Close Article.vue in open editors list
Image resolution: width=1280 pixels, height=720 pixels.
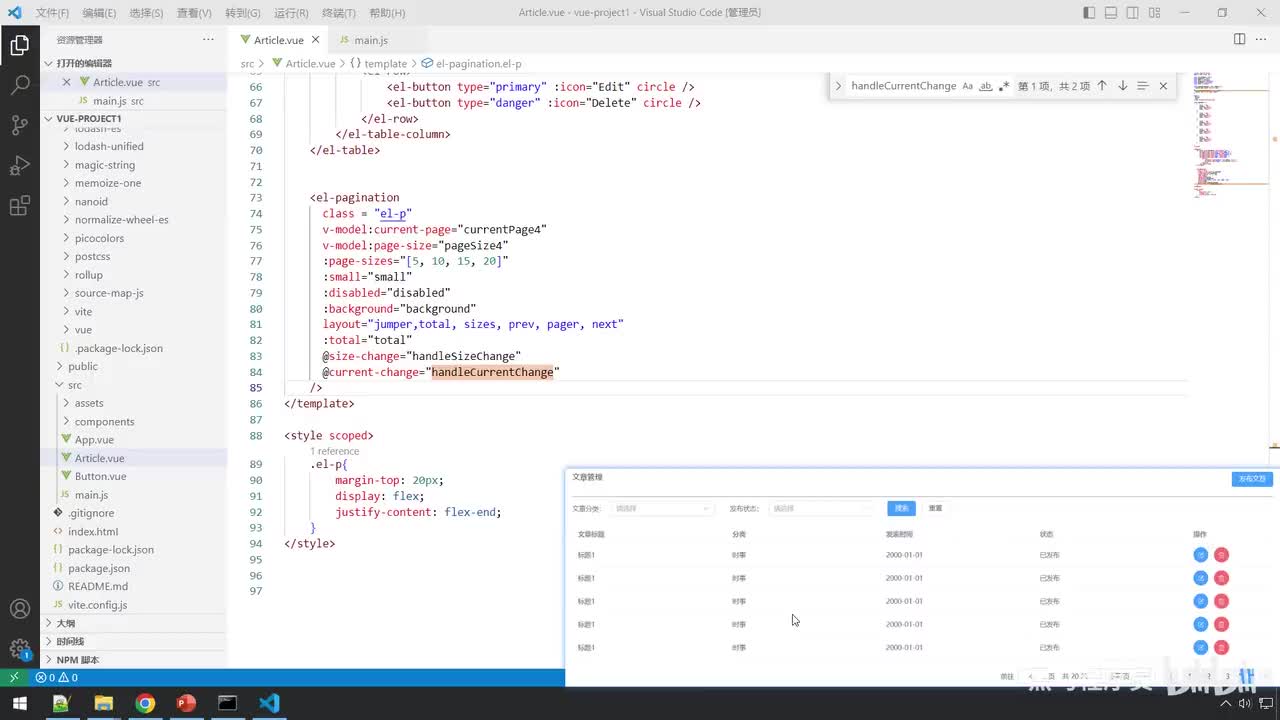[x=67, y=82]
